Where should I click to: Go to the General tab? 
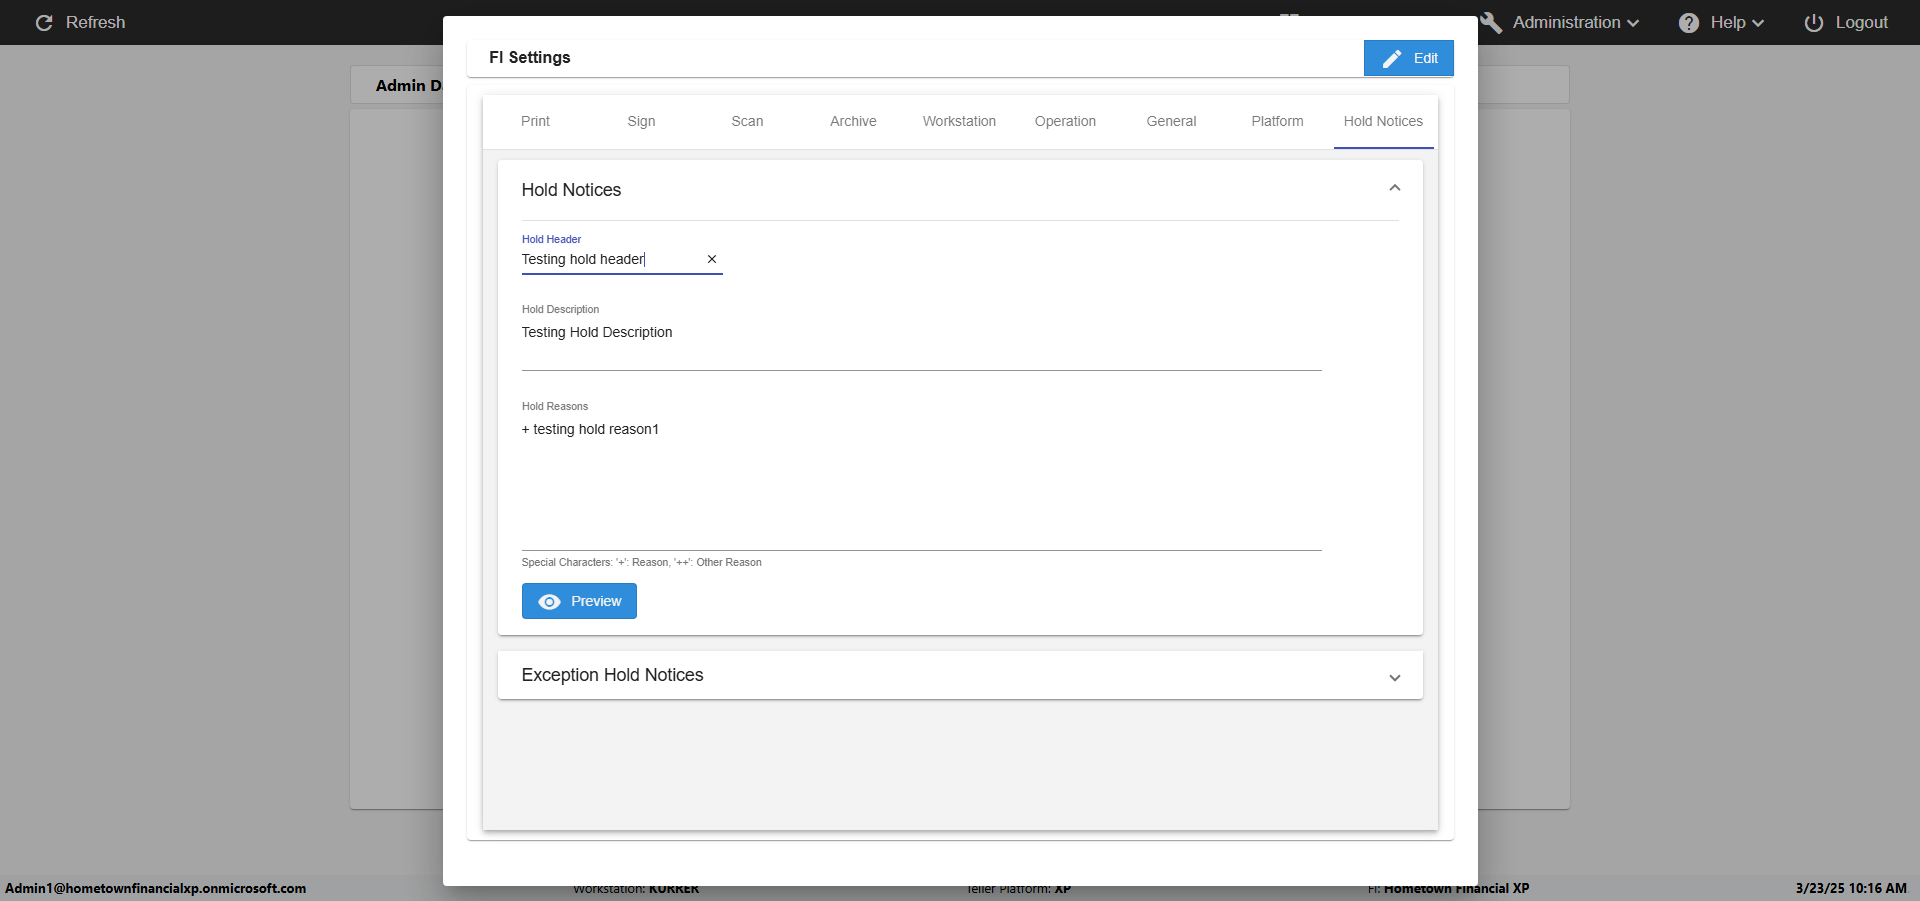click(1171, 121)
